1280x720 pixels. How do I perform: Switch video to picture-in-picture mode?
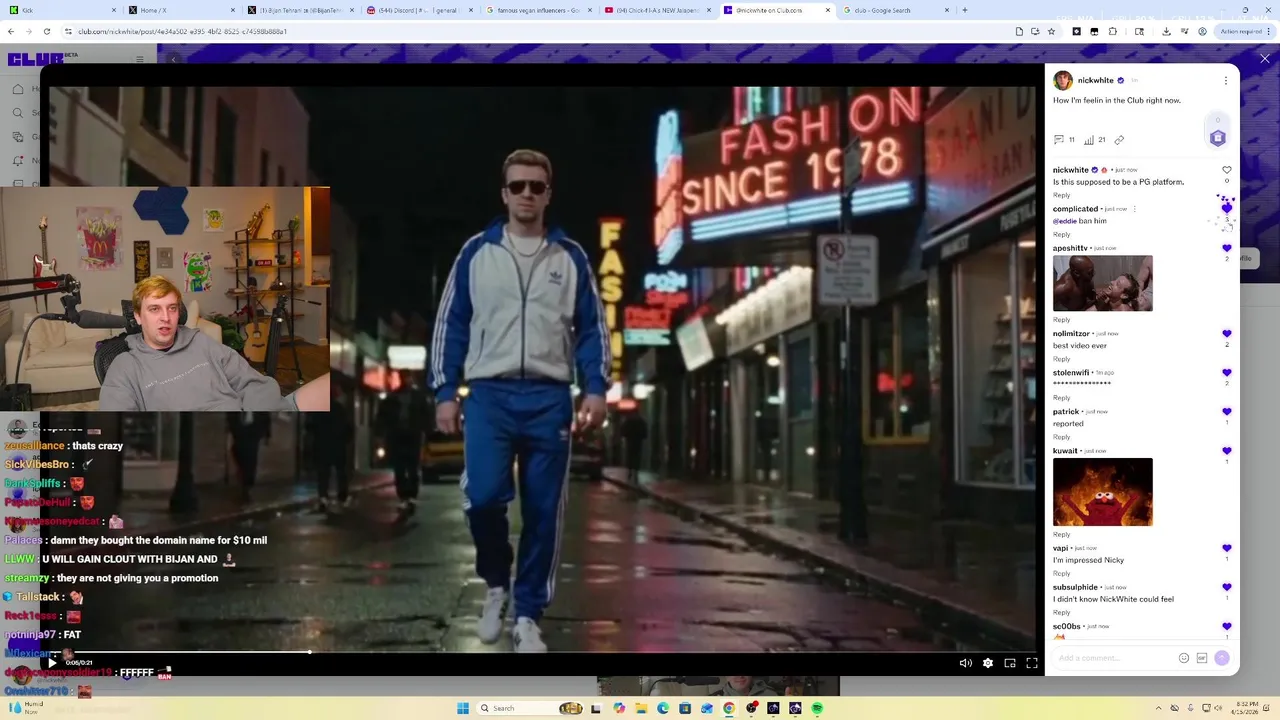(1010, 663)
